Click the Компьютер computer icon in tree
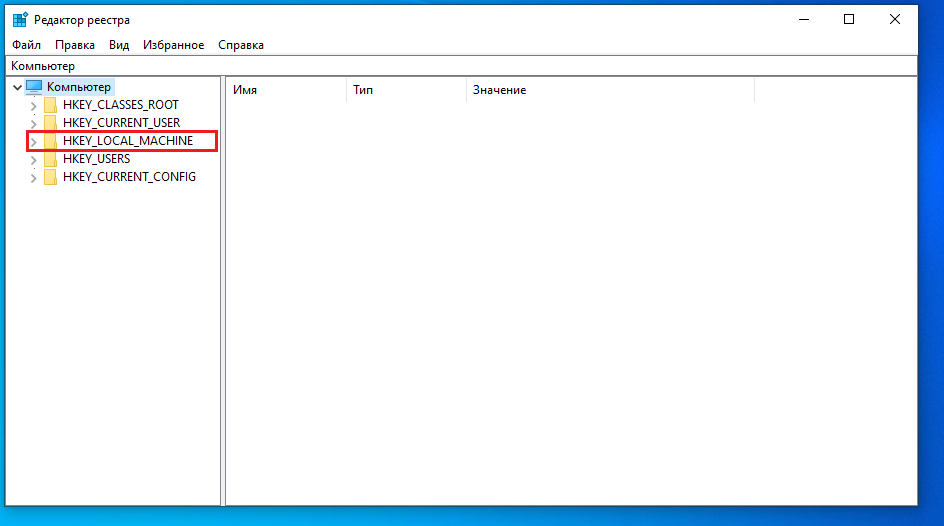 [x=34, y=87]
